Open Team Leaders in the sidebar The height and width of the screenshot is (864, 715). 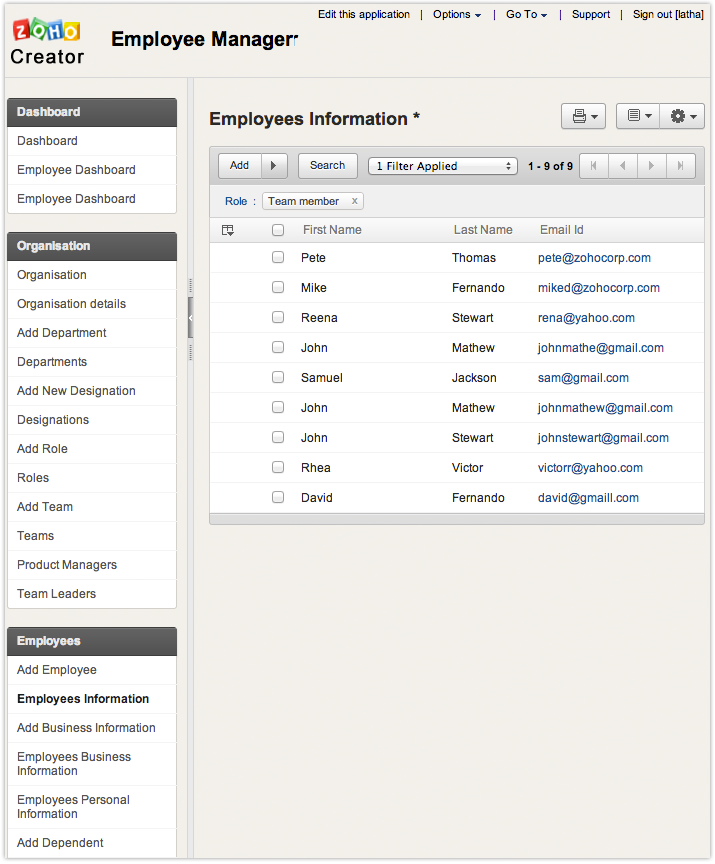(57, 594)
